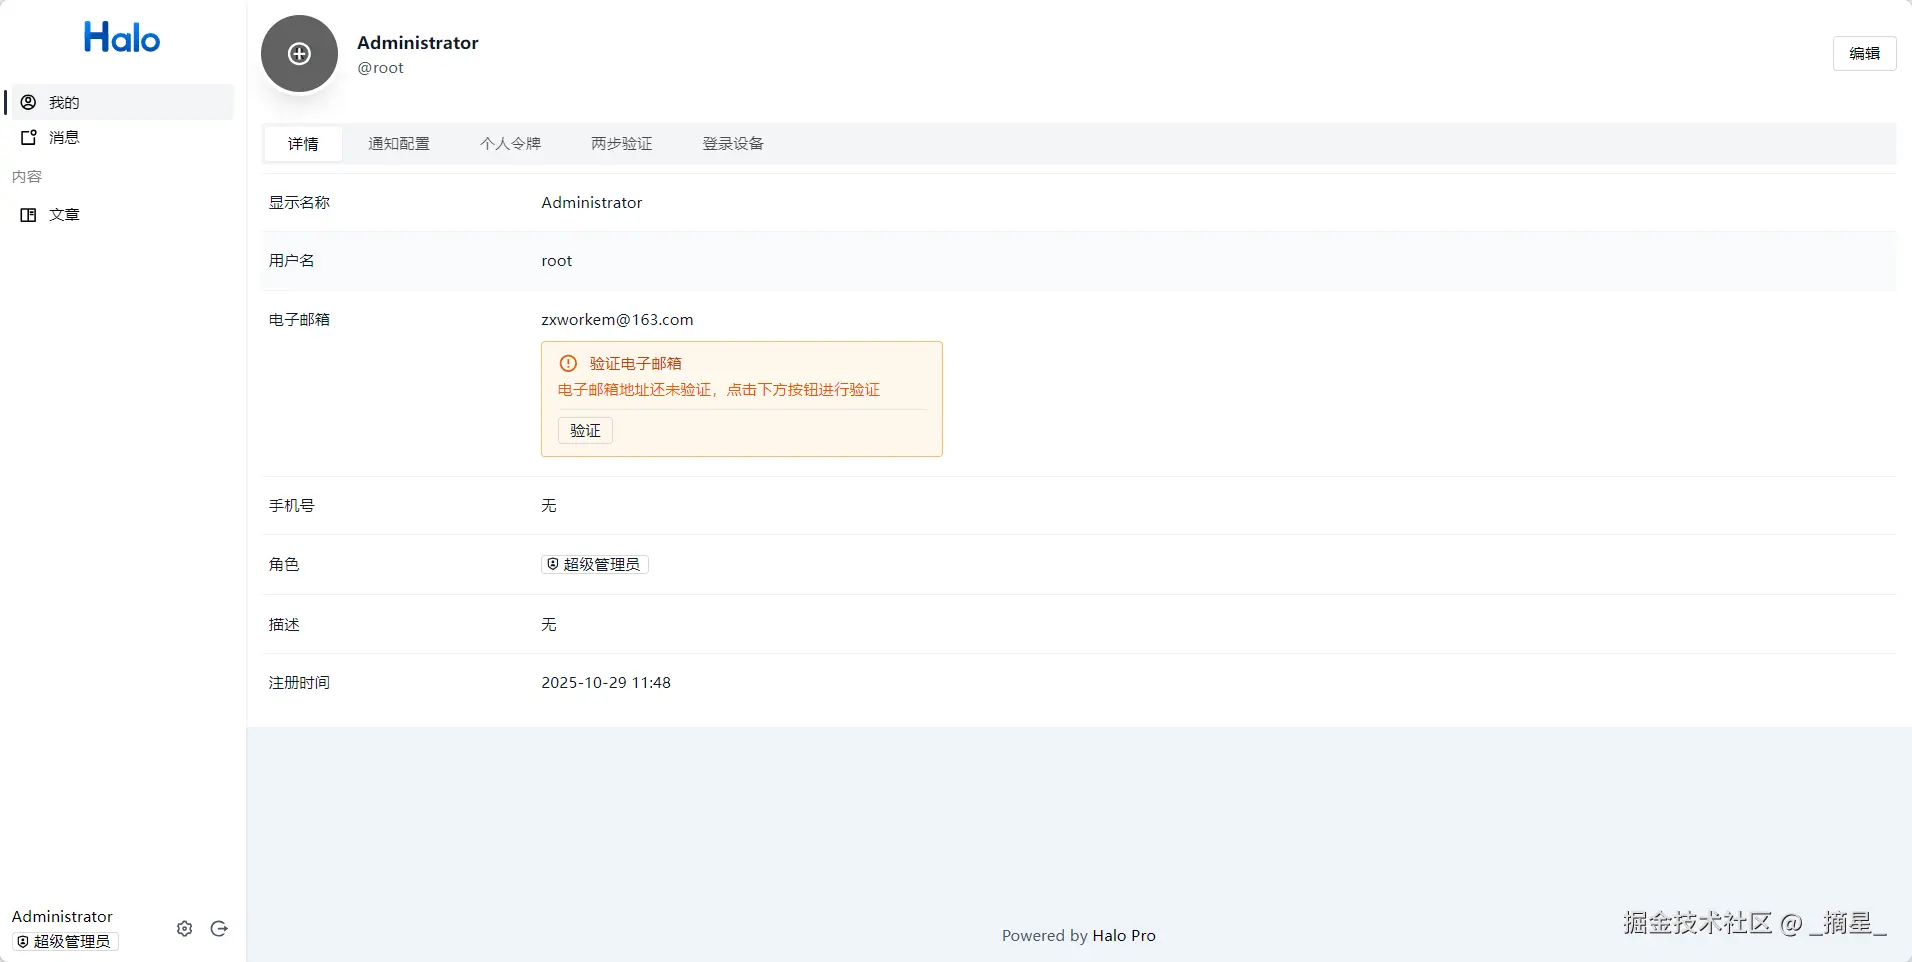Click the username value root

click(x=557, y=261)
